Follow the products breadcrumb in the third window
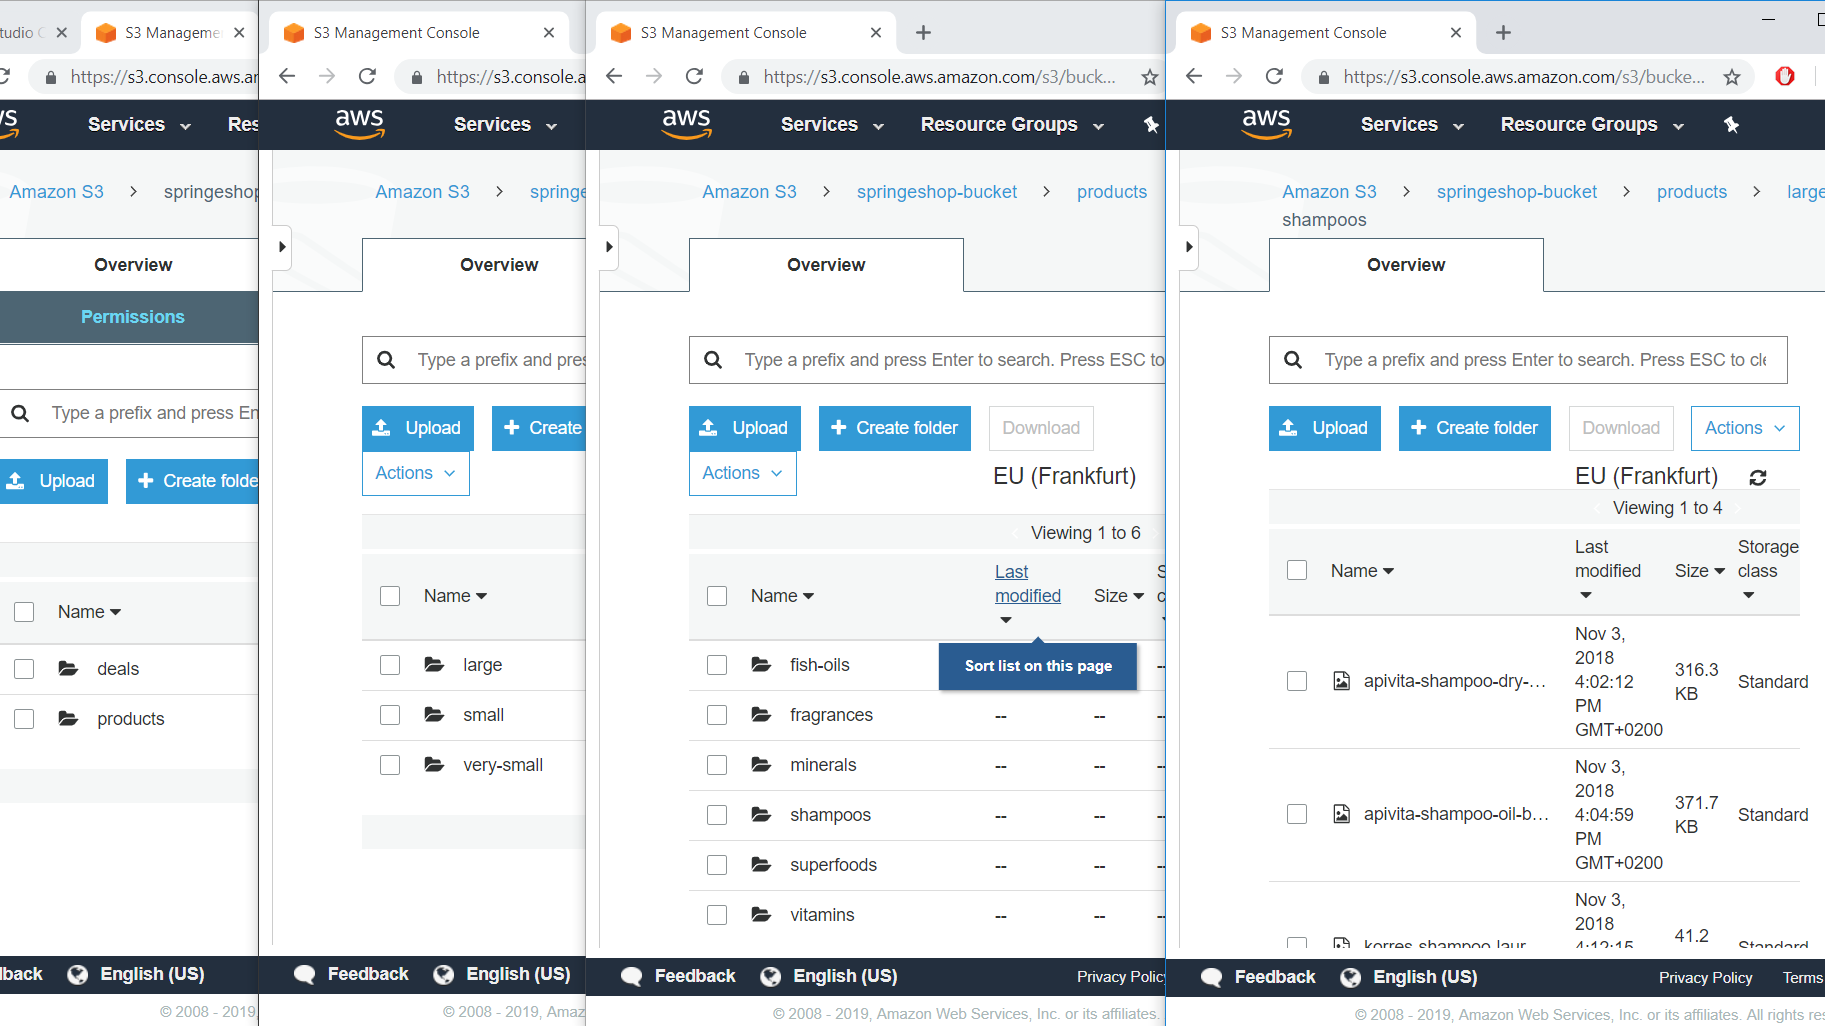 pyautogui.click(x=1112, y=192)
